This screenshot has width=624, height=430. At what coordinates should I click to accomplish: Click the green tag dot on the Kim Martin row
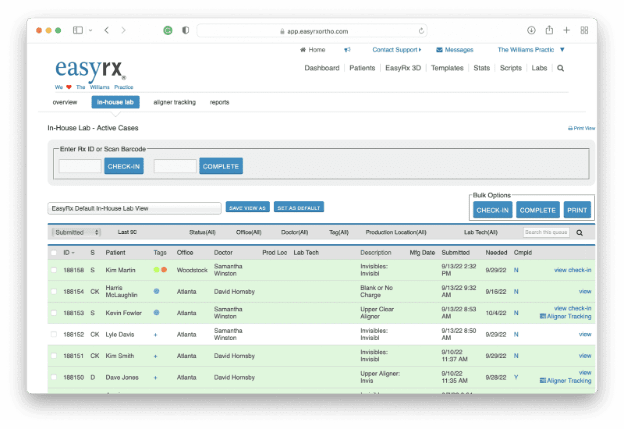pyautogui.click(x=156, y=270)
